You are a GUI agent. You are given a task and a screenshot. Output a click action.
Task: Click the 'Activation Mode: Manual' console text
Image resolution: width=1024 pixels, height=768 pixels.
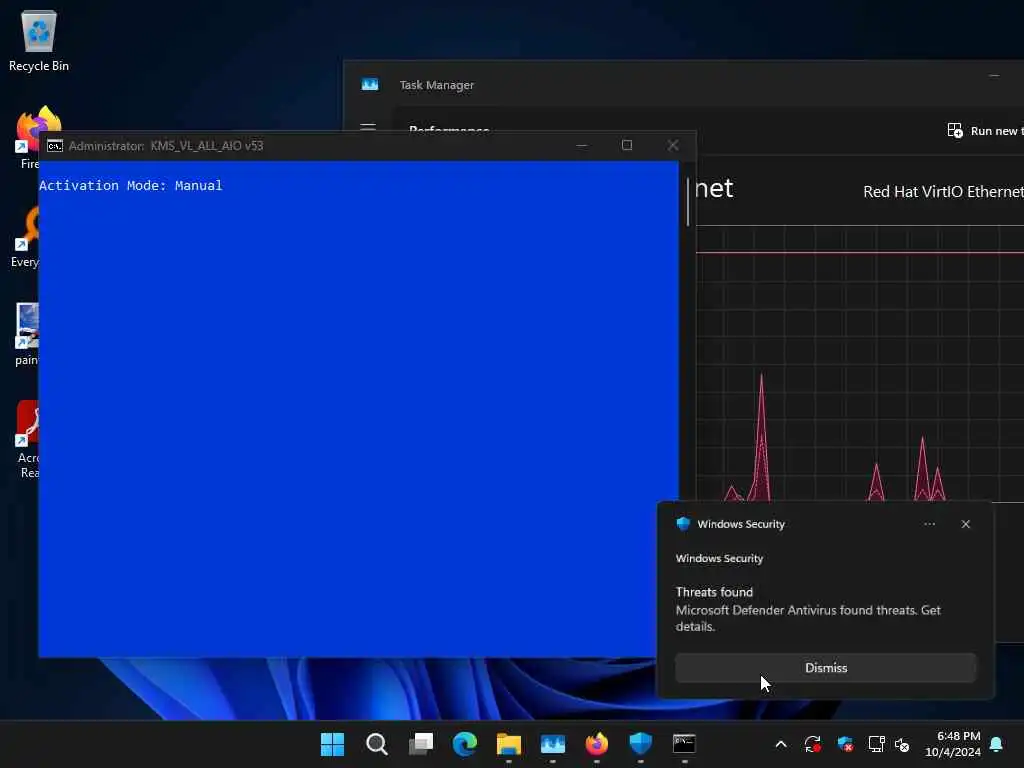pos(131,185)
